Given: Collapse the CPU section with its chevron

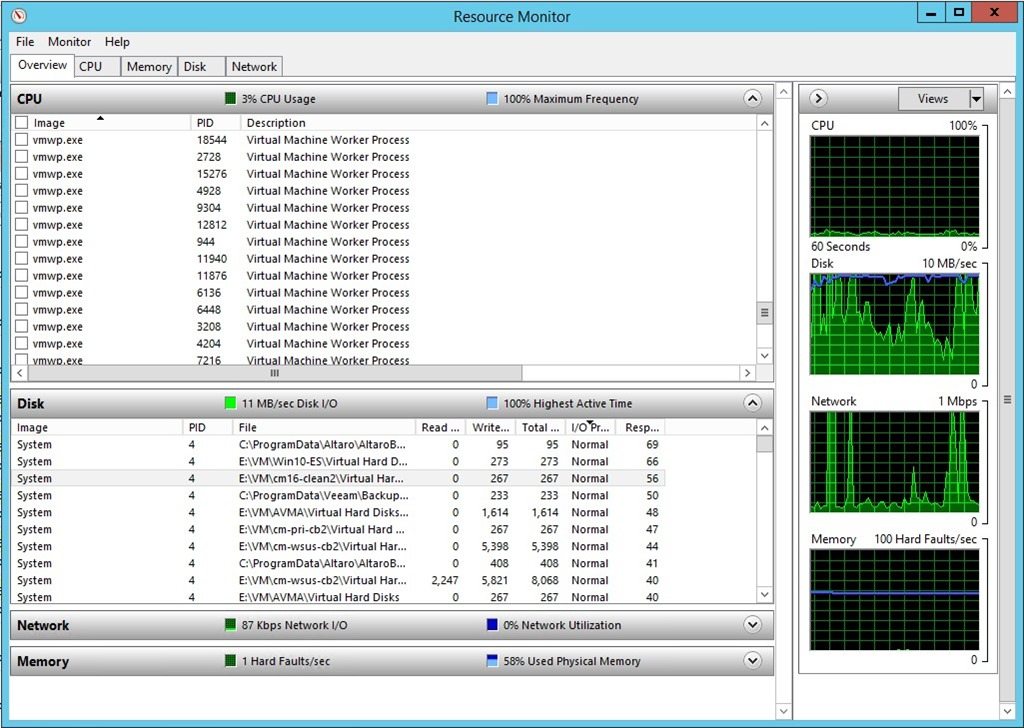Looking at the screenshot, I should pyautogui.click(x=752, y=99).
